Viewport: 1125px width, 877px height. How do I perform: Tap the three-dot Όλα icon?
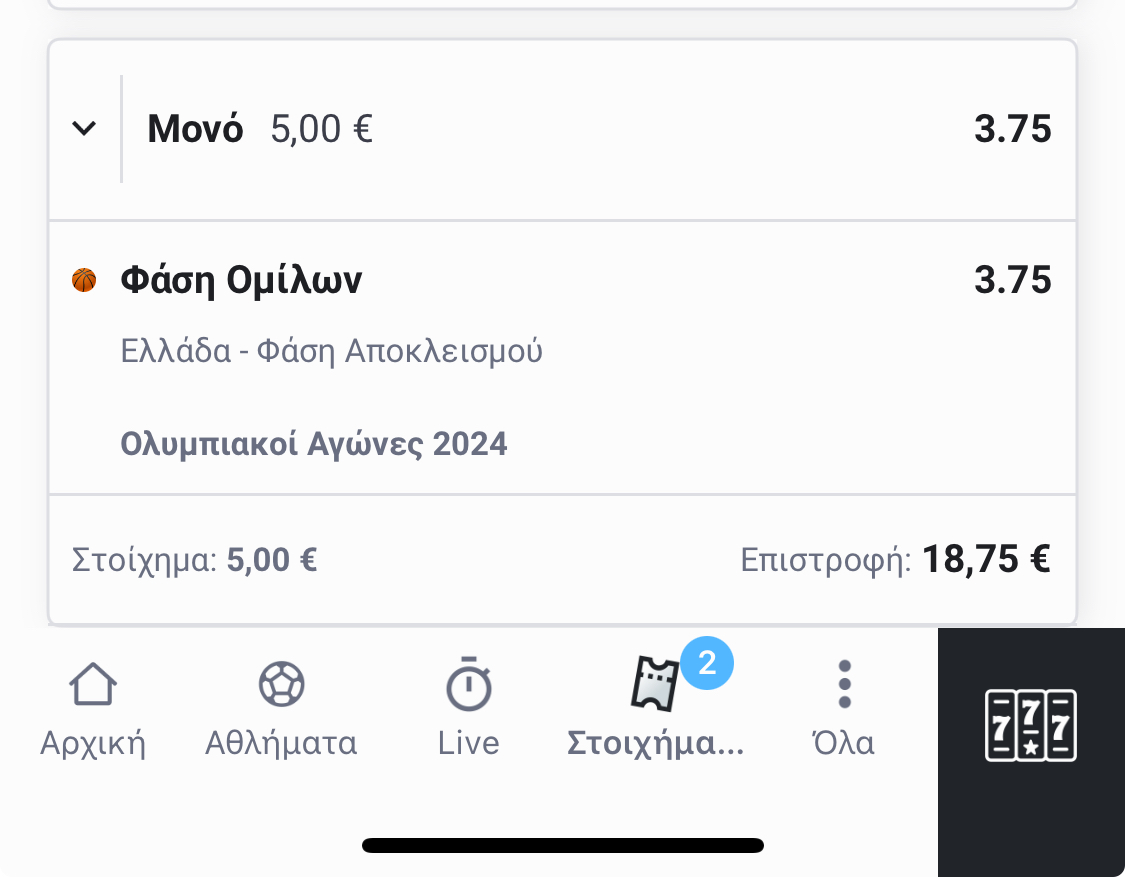tap(844, 686)
